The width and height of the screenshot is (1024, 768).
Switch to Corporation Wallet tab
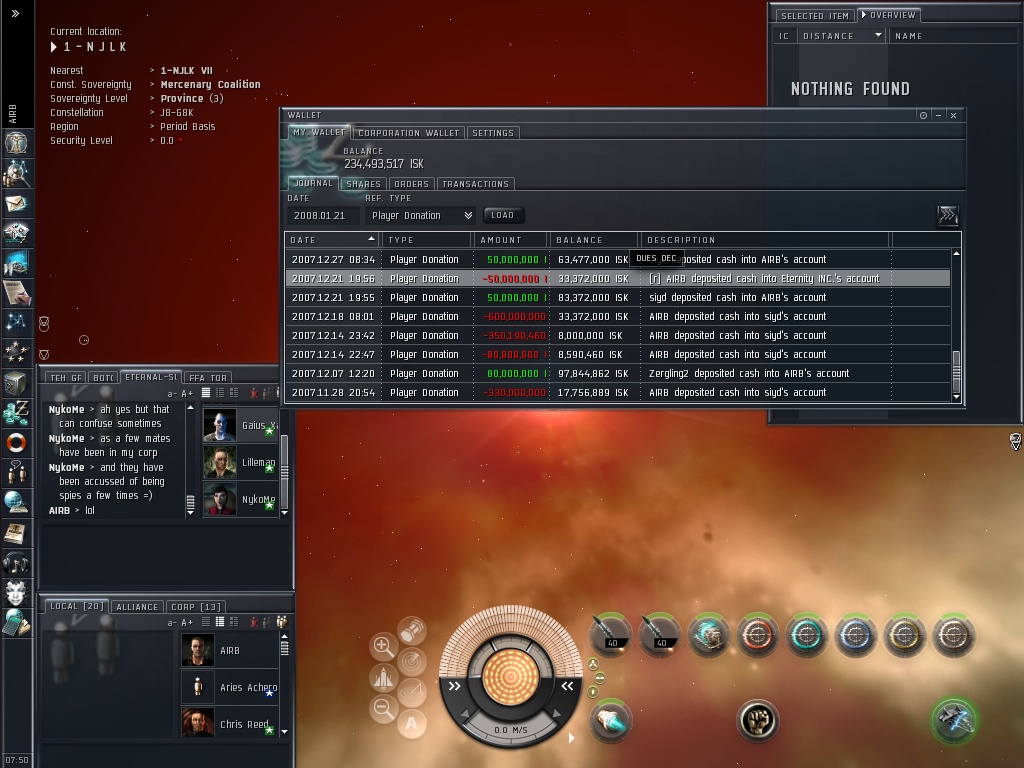click(409, 133)
